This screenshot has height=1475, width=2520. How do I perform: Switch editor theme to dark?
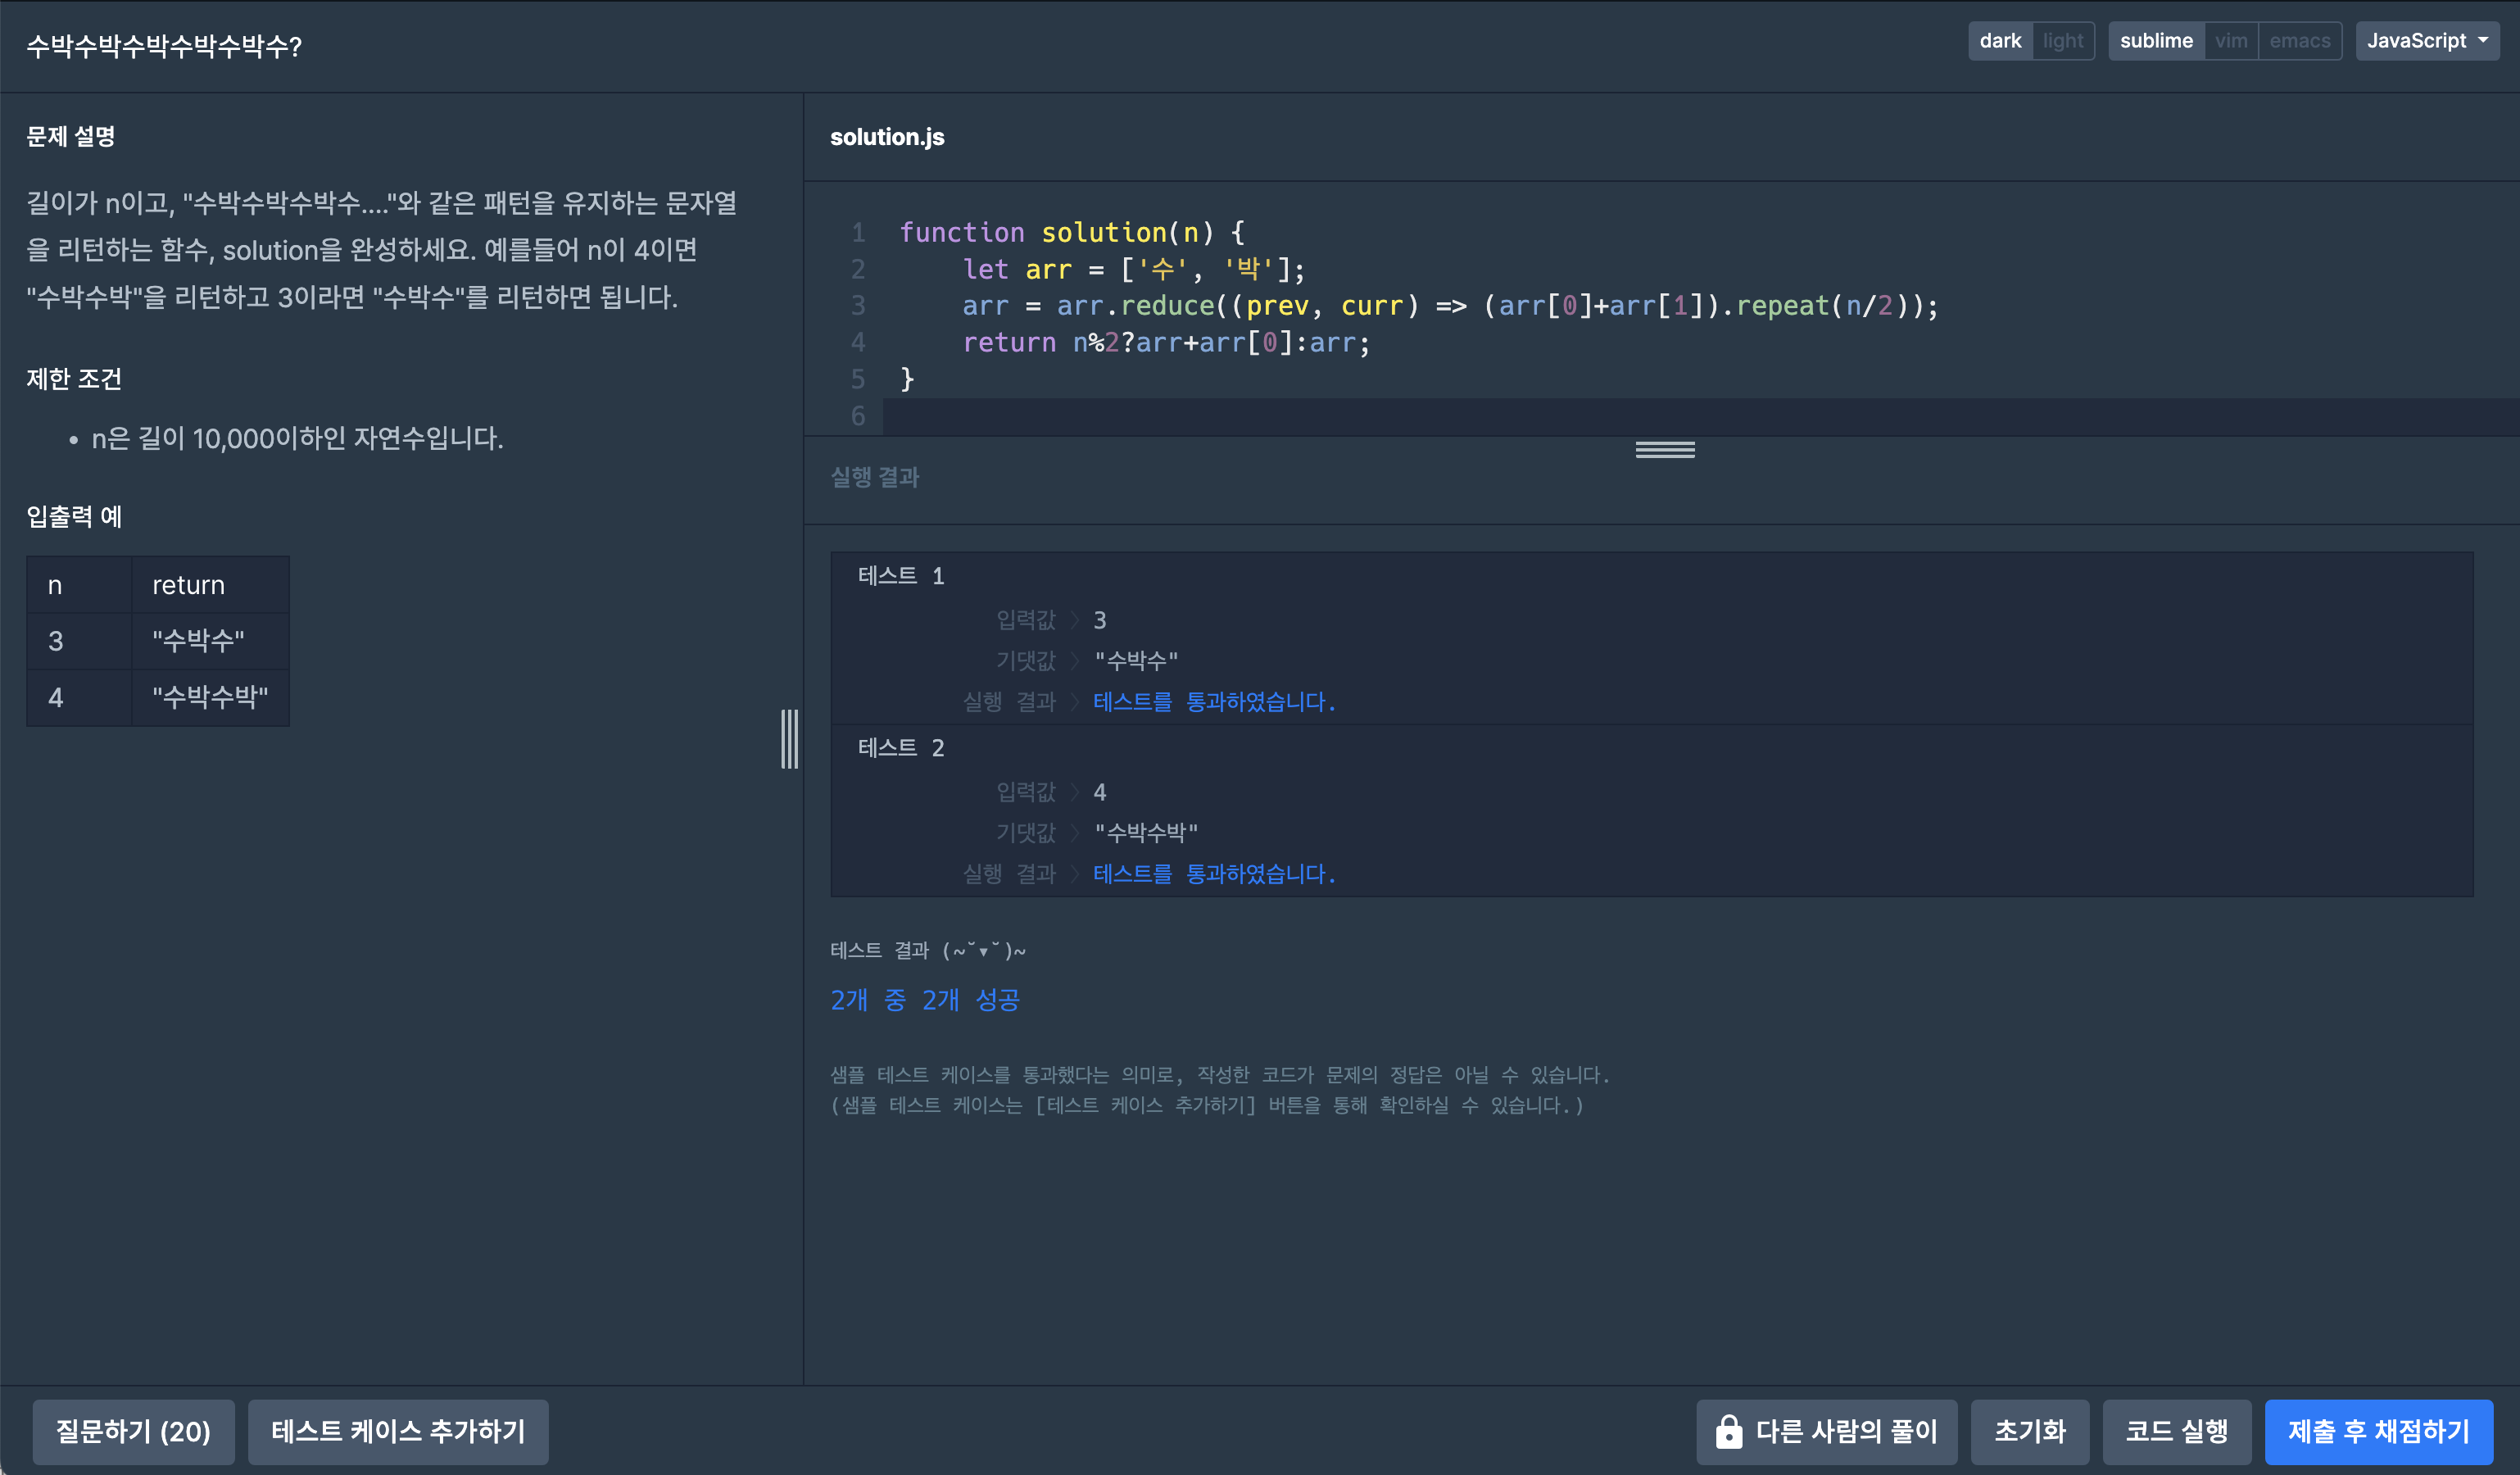1999,41
